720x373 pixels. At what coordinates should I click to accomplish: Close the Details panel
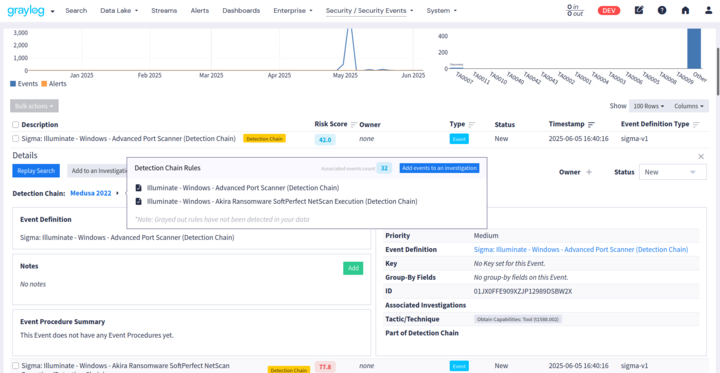tap(701, 157)
